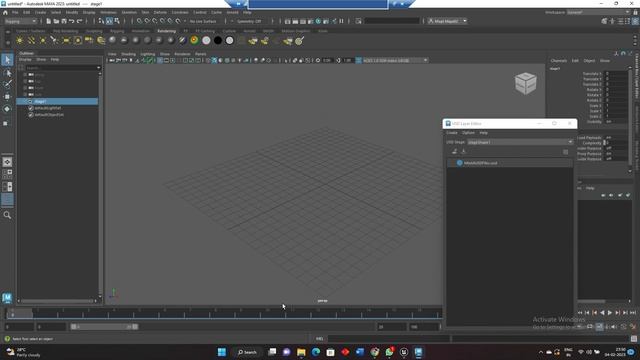
Task: Toggle snap to projected center
Action: pyautogui.click(x=163, y=21)
